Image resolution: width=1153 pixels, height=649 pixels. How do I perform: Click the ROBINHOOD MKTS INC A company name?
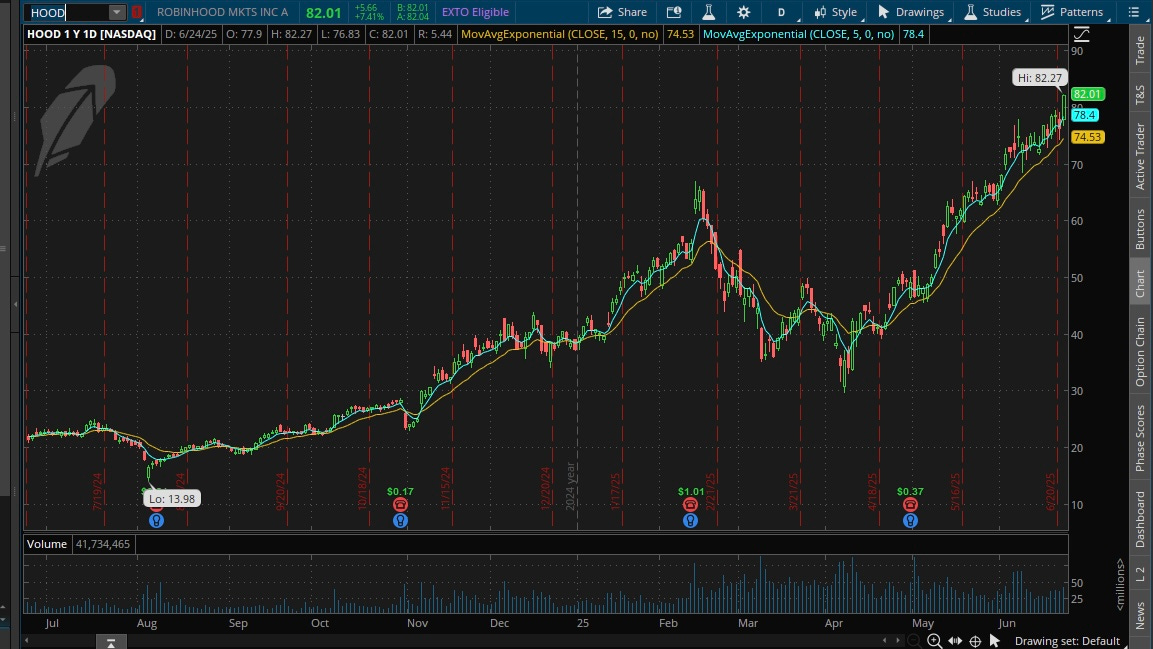[x=222, y=12]
